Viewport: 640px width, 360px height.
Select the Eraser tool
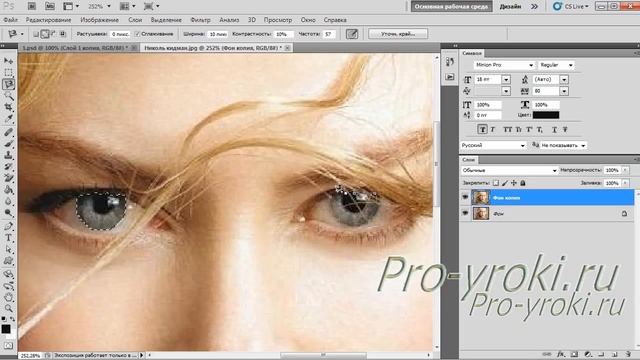coord(8,178)
